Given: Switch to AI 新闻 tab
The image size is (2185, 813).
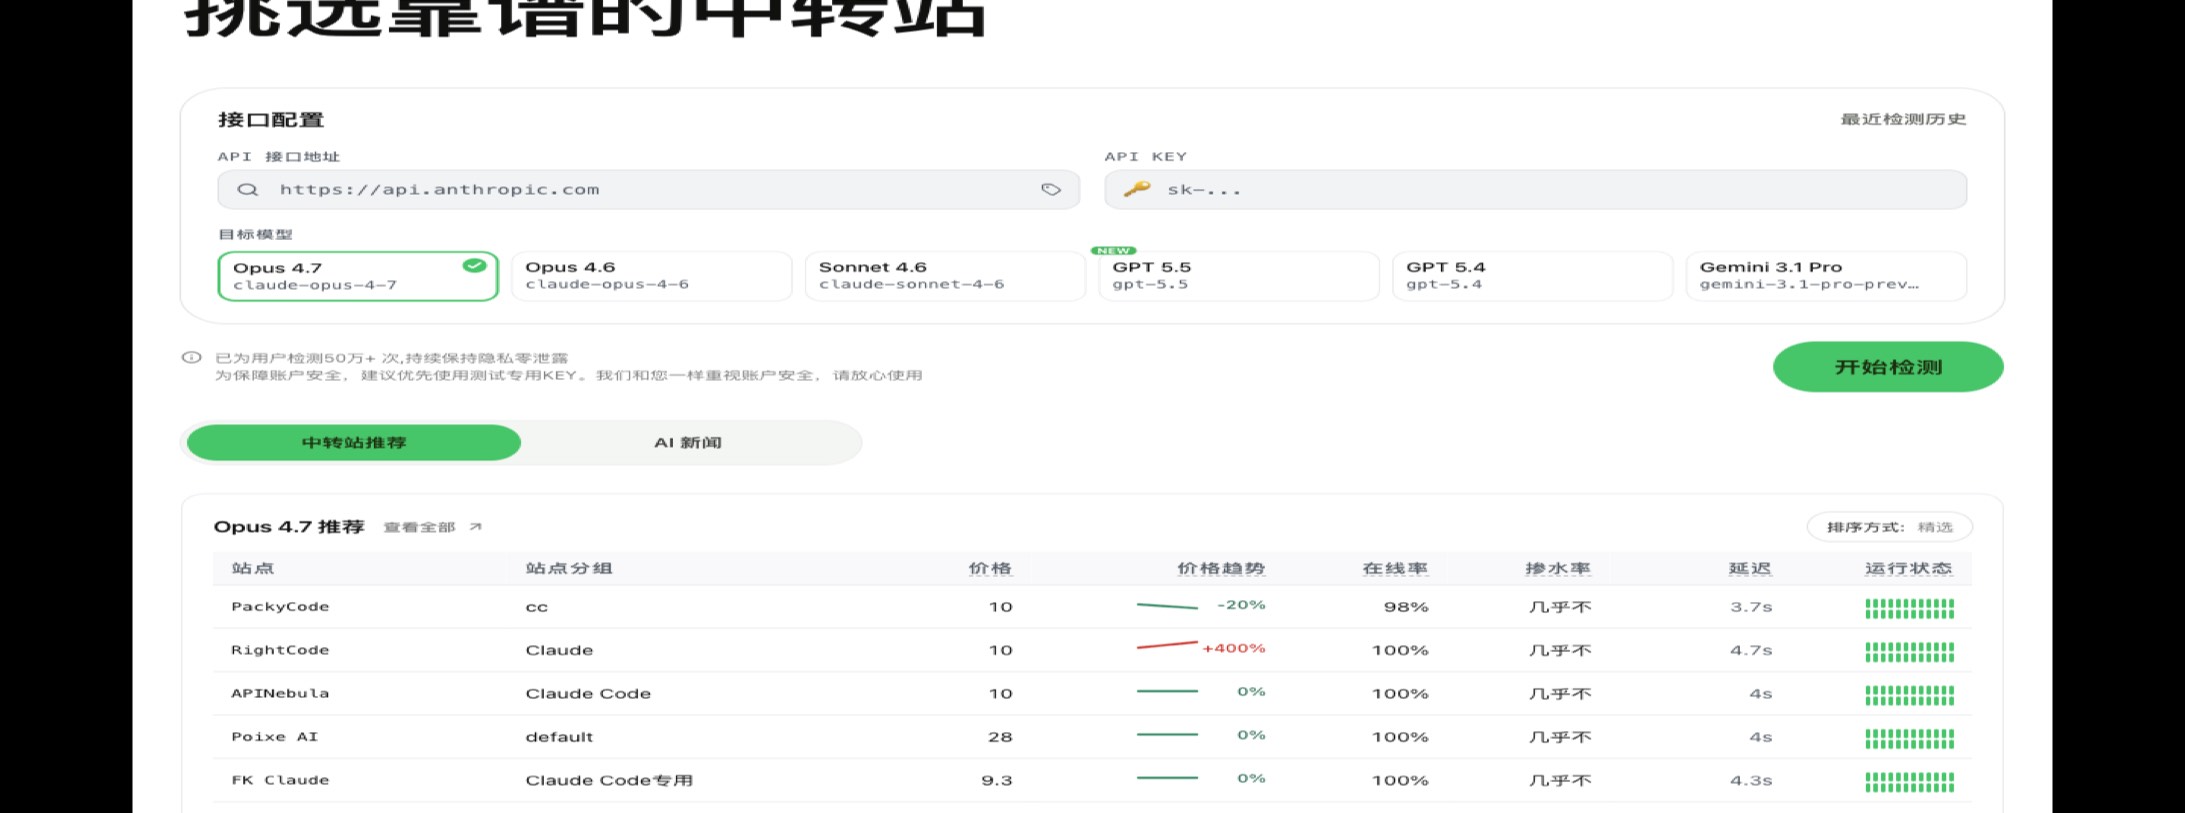Looking at the screenshot, I should pos(688,442).
